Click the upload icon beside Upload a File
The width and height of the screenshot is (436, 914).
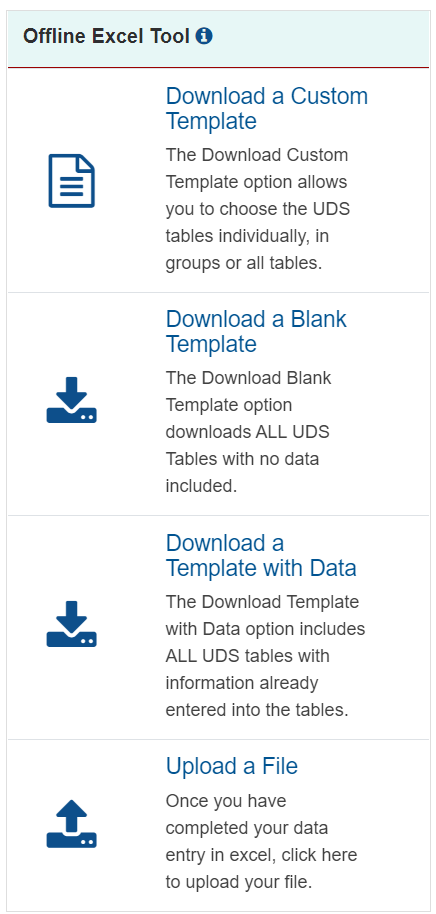[72, 824]
